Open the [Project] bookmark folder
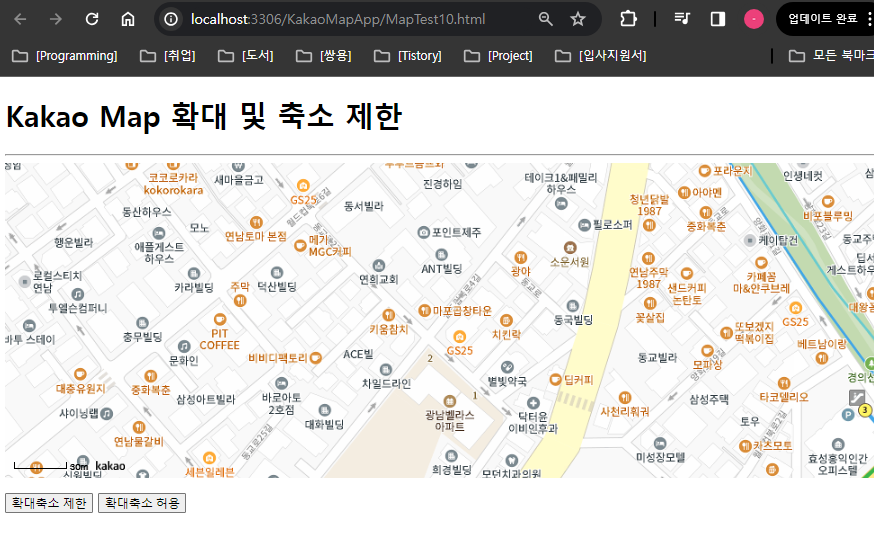The image size is (874, 549). [498, 56]
